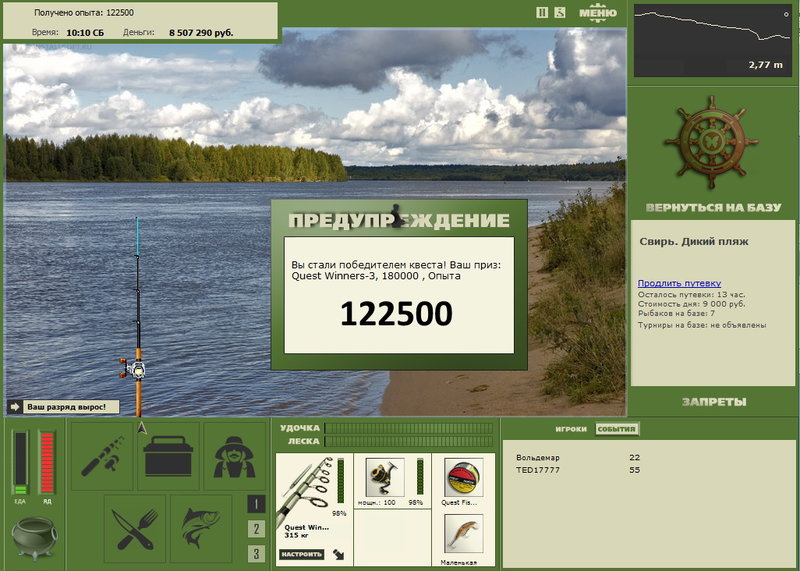
Task: Open the tackle box inventory icon
Action: (x=168, y=456)
